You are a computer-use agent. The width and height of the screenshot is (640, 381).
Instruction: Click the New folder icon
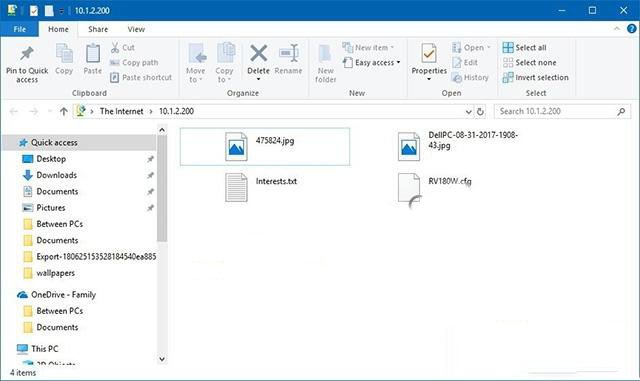(325, 54)
